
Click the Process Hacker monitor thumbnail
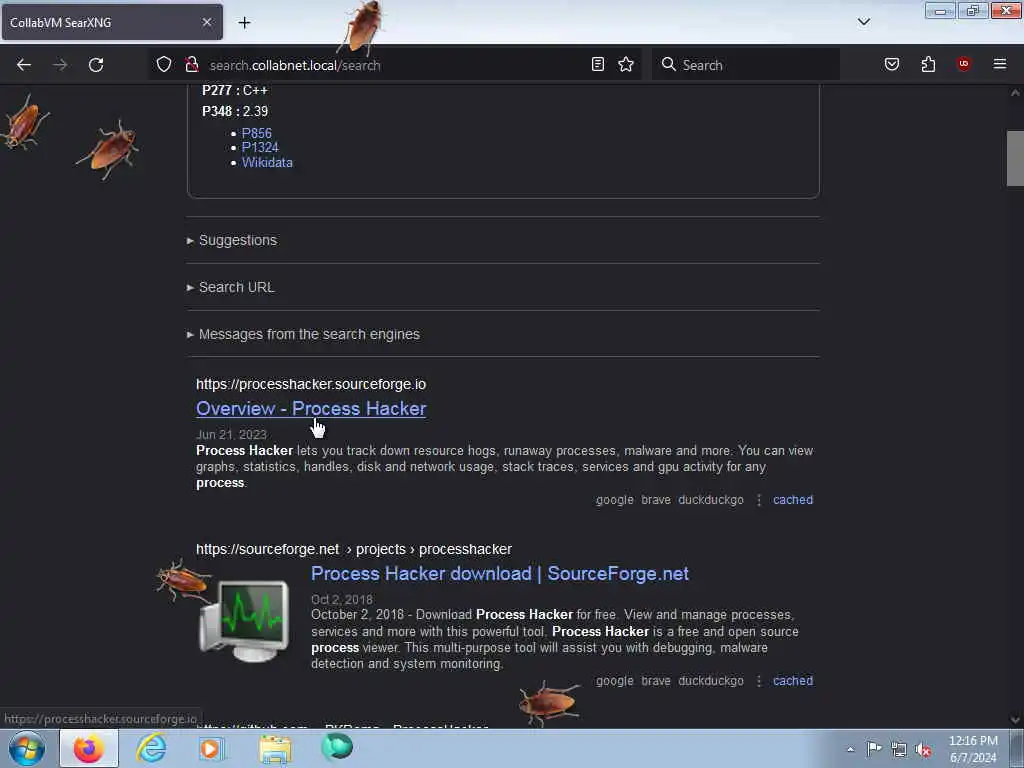pyautogui.click(x=244, y=620)
